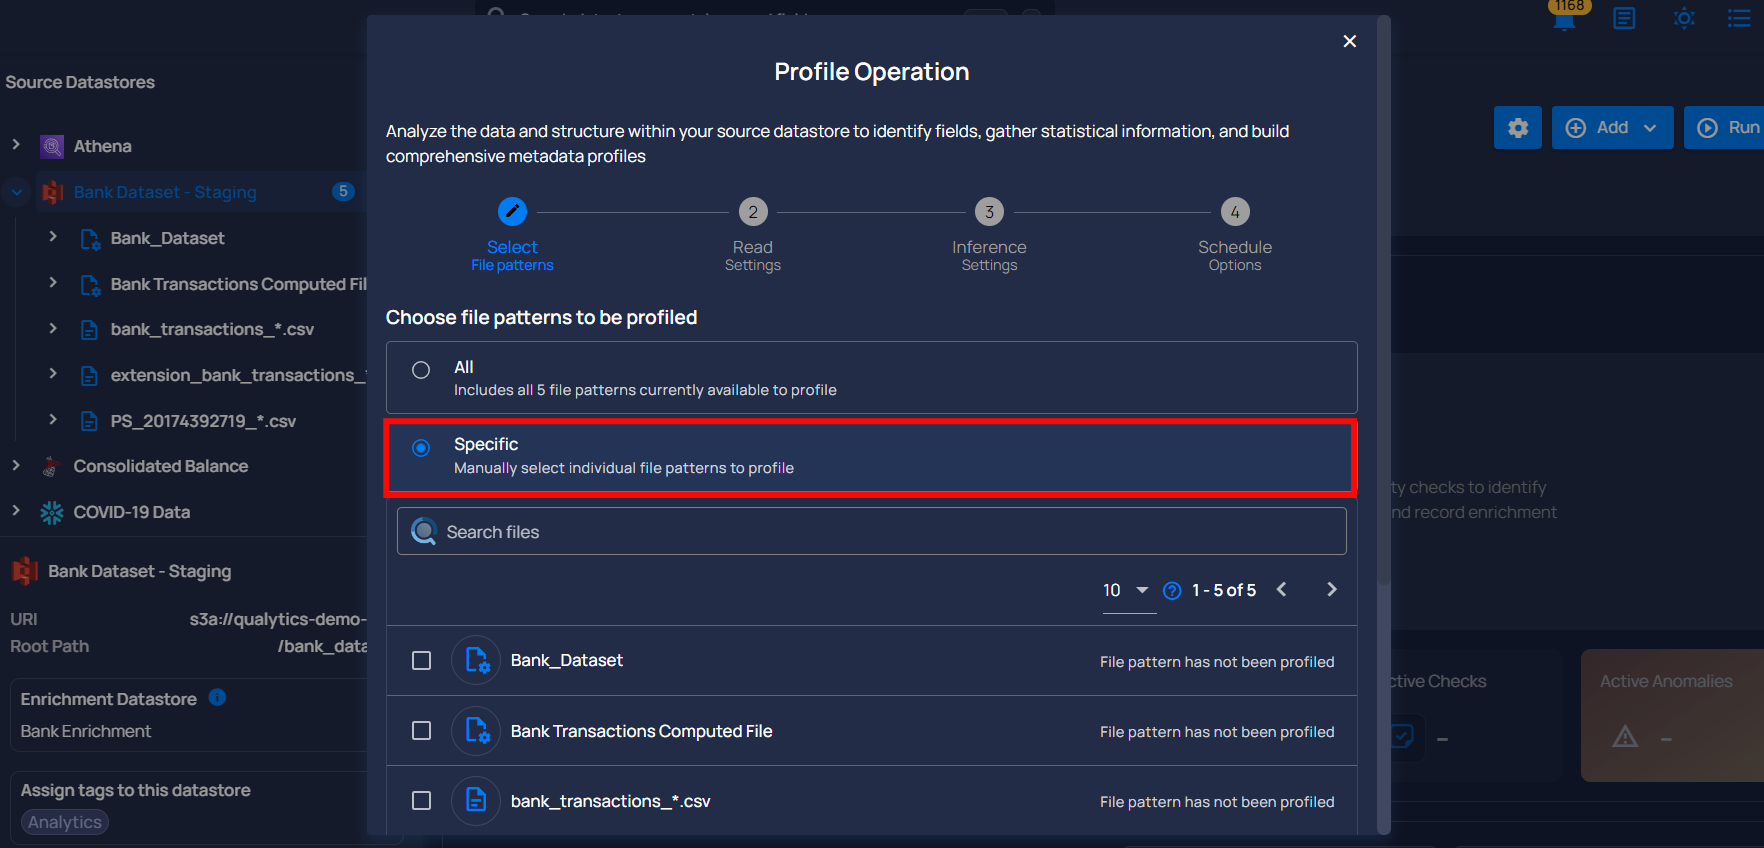Go to previous page of file patterns
1764x848 pixels.
pos(1281,589)
